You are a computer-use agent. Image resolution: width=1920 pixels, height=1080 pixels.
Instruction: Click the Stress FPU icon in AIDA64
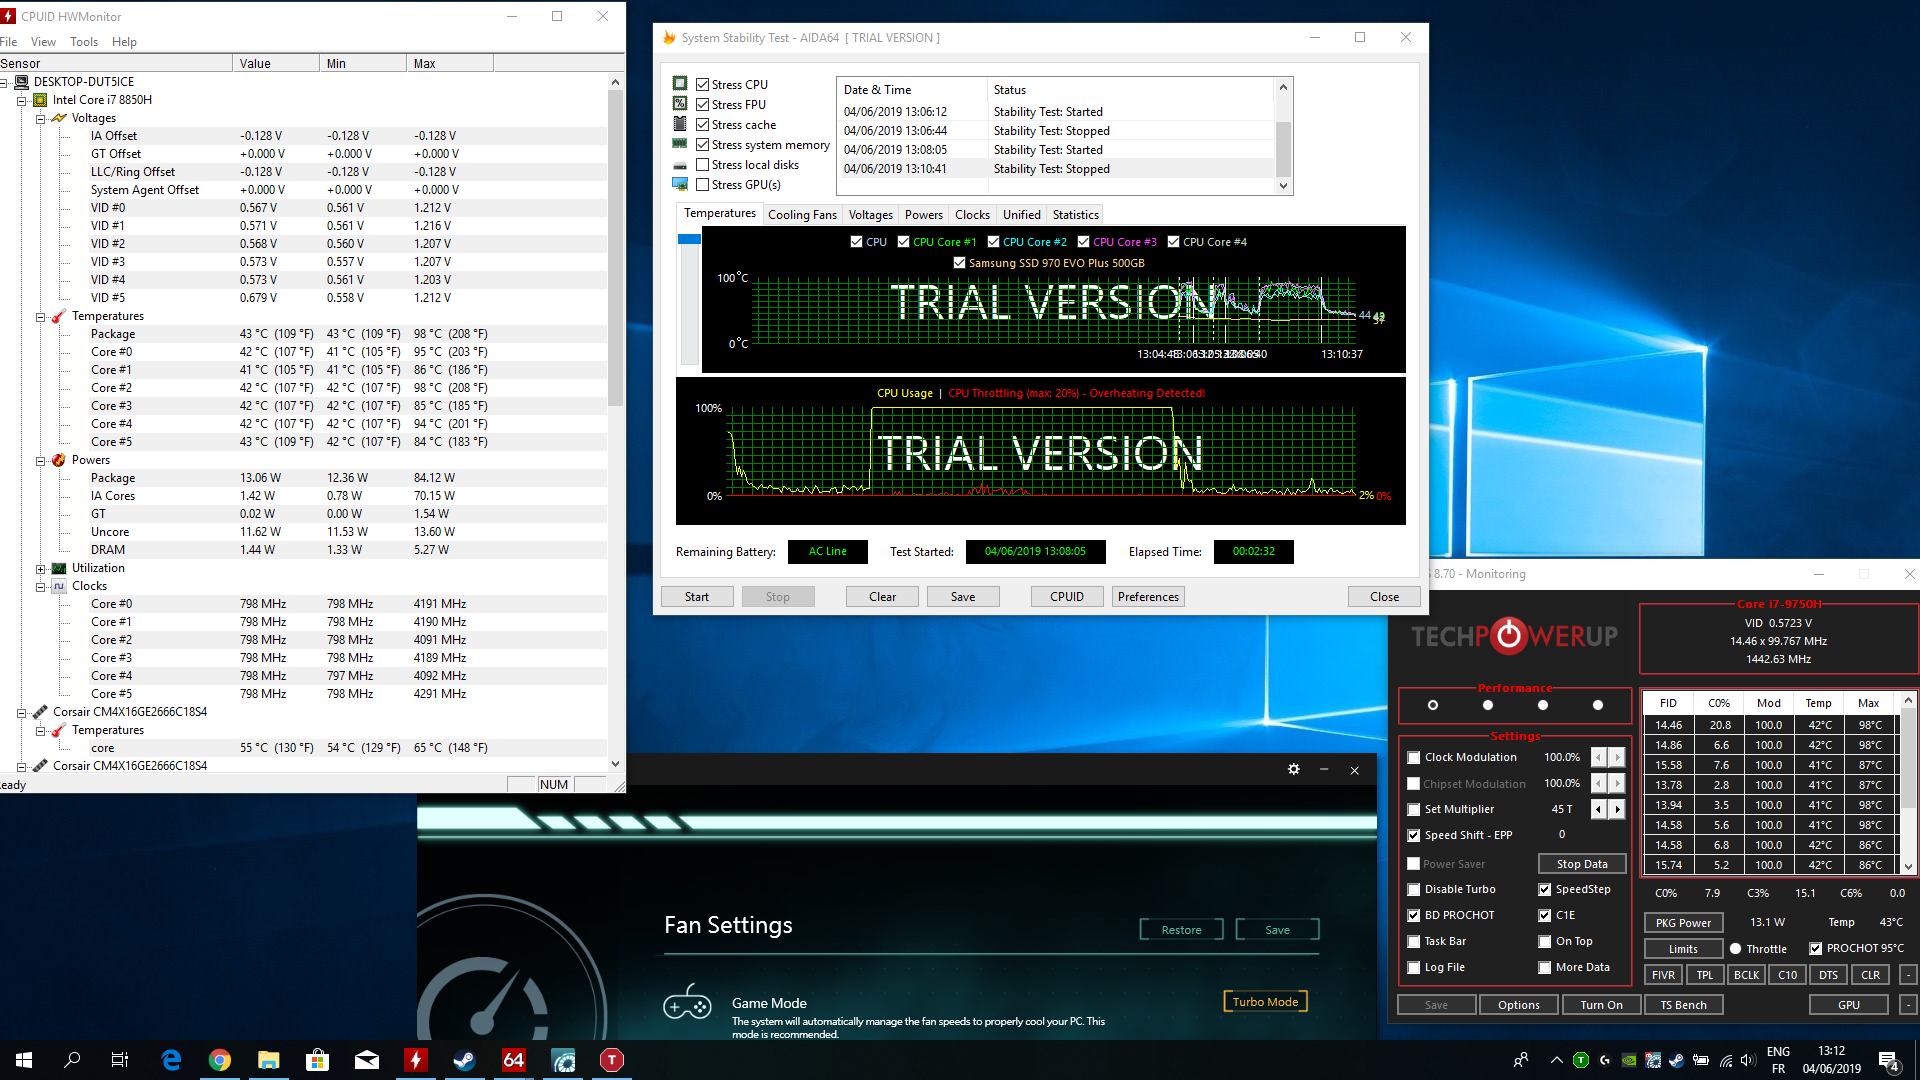coord(680,104)
